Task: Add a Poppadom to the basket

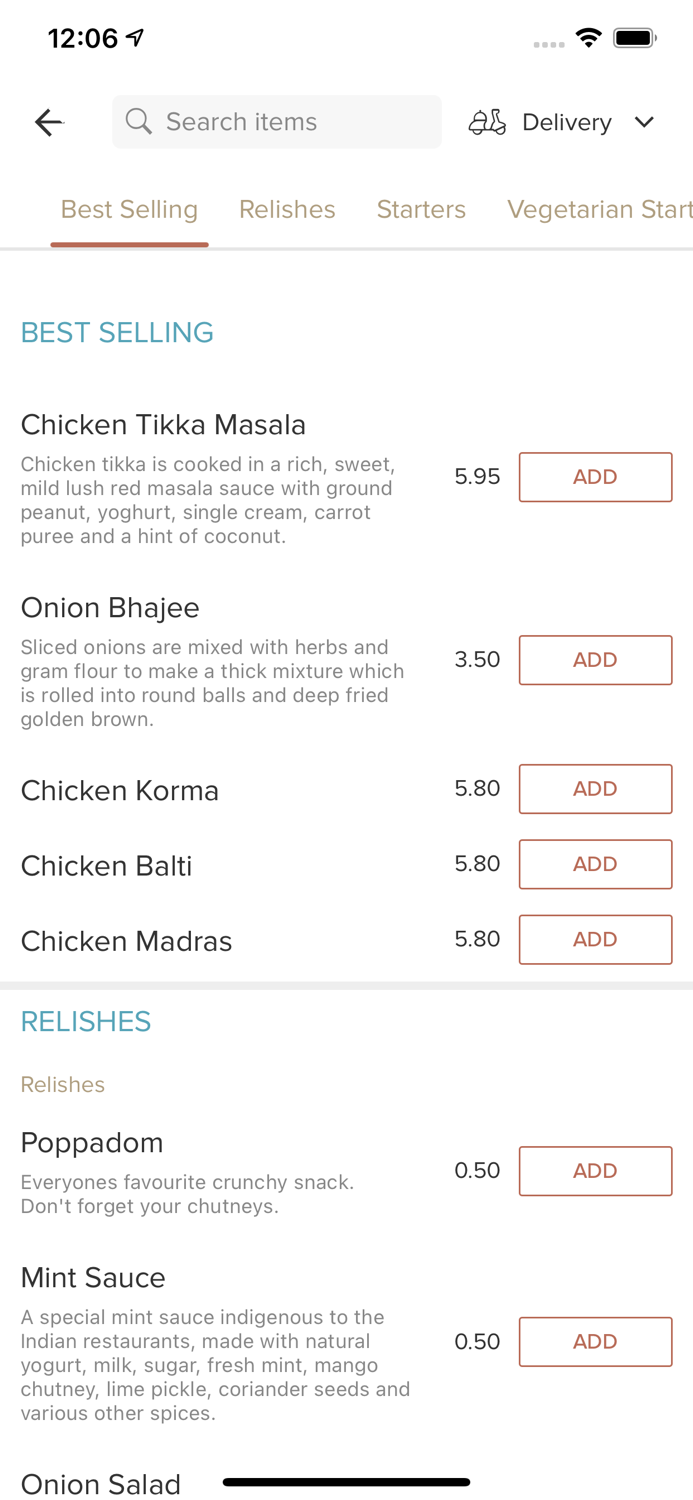Action: point(595,1170)
